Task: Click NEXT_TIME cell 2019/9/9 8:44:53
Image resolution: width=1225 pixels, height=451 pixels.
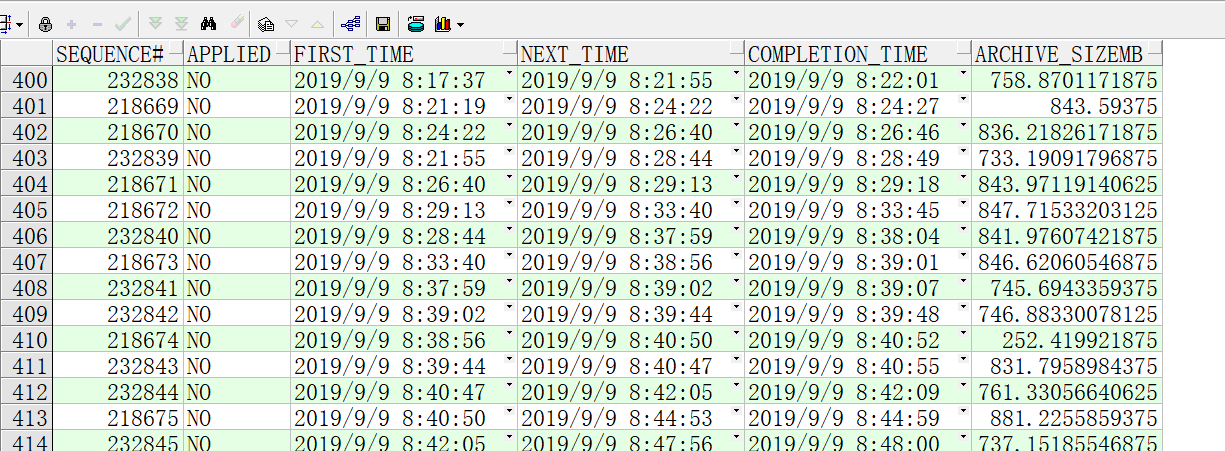Action: click(x=631, y=418)
